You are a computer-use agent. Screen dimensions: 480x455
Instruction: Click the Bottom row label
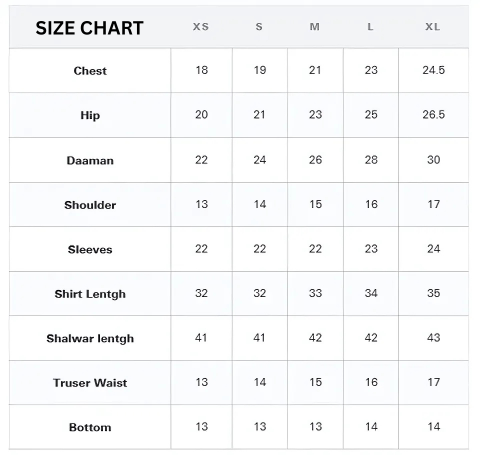pyautogui.click(x=90, y=427)
